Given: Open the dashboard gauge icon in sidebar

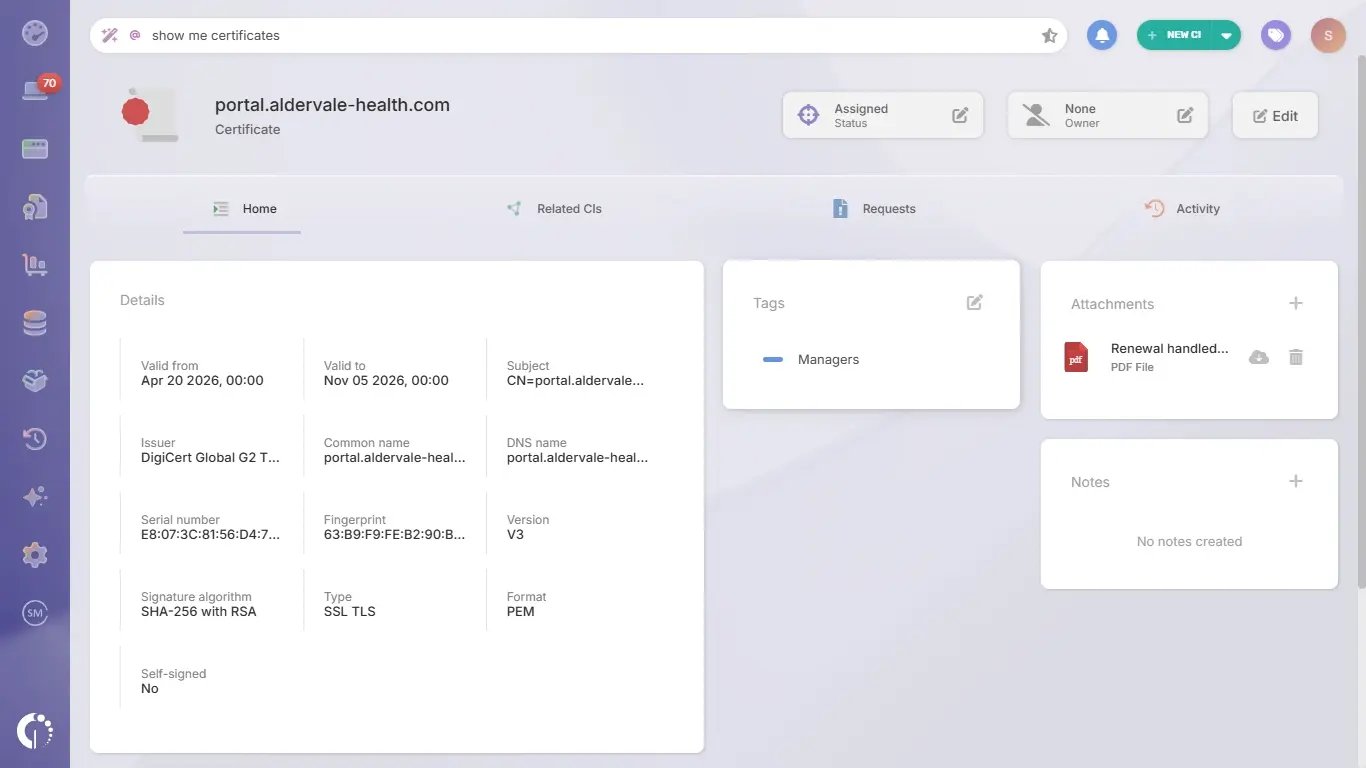Looking at the screenshot, I should [35, 33].
